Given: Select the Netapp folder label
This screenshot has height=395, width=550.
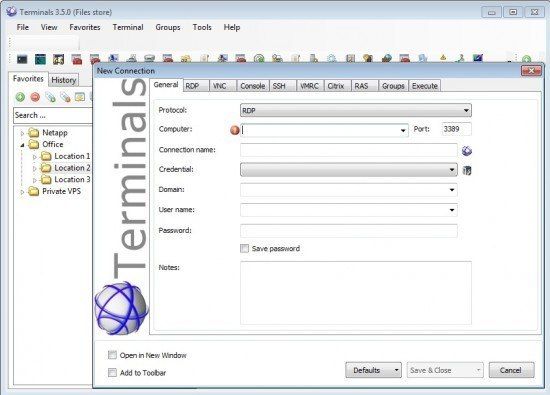Looking at the screenshot, I should (x=55, y=133).
